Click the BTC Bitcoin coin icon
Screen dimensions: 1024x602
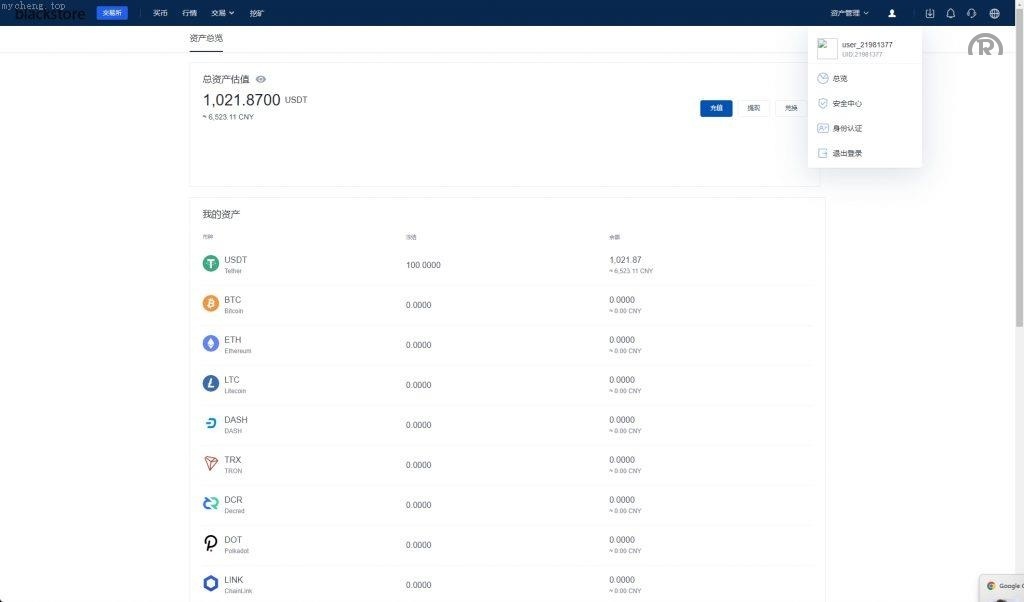[211, 304]
